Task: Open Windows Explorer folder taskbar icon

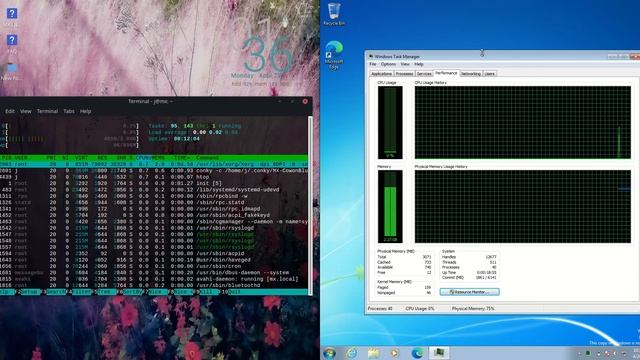Action: click(373, 353)
